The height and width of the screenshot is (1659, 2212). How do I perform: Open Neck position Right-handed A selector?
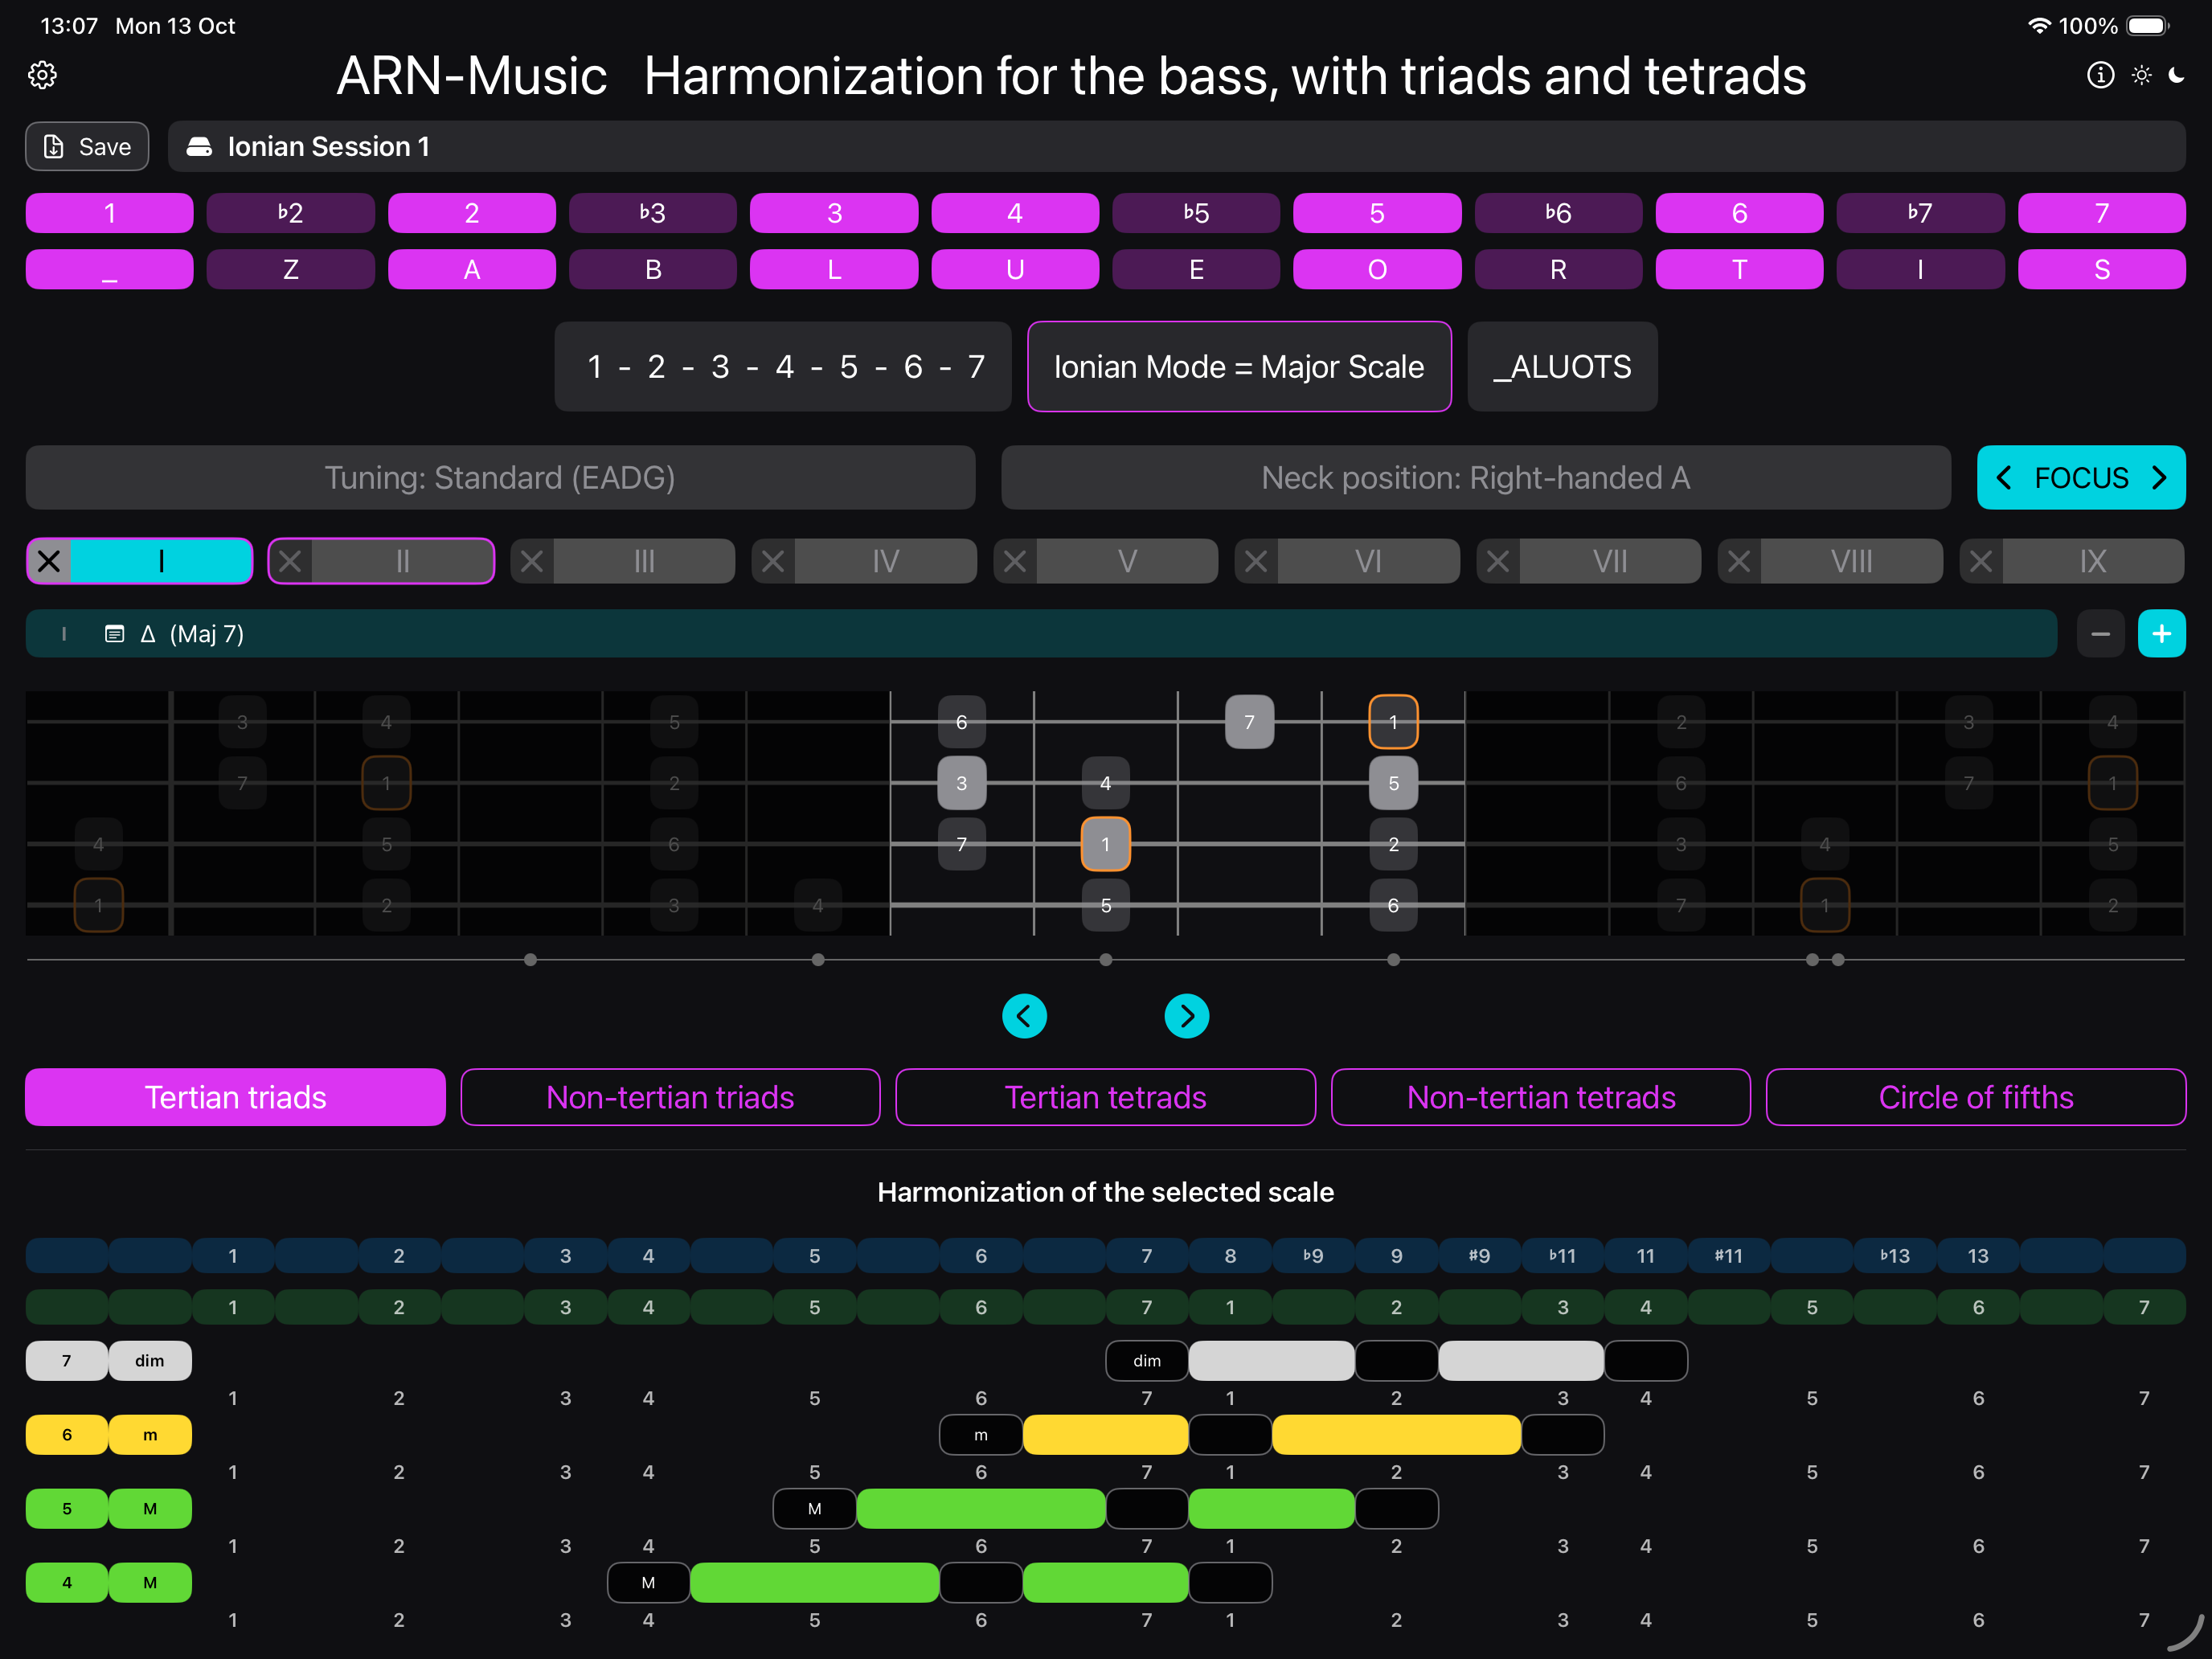(x=1475, y=478)
